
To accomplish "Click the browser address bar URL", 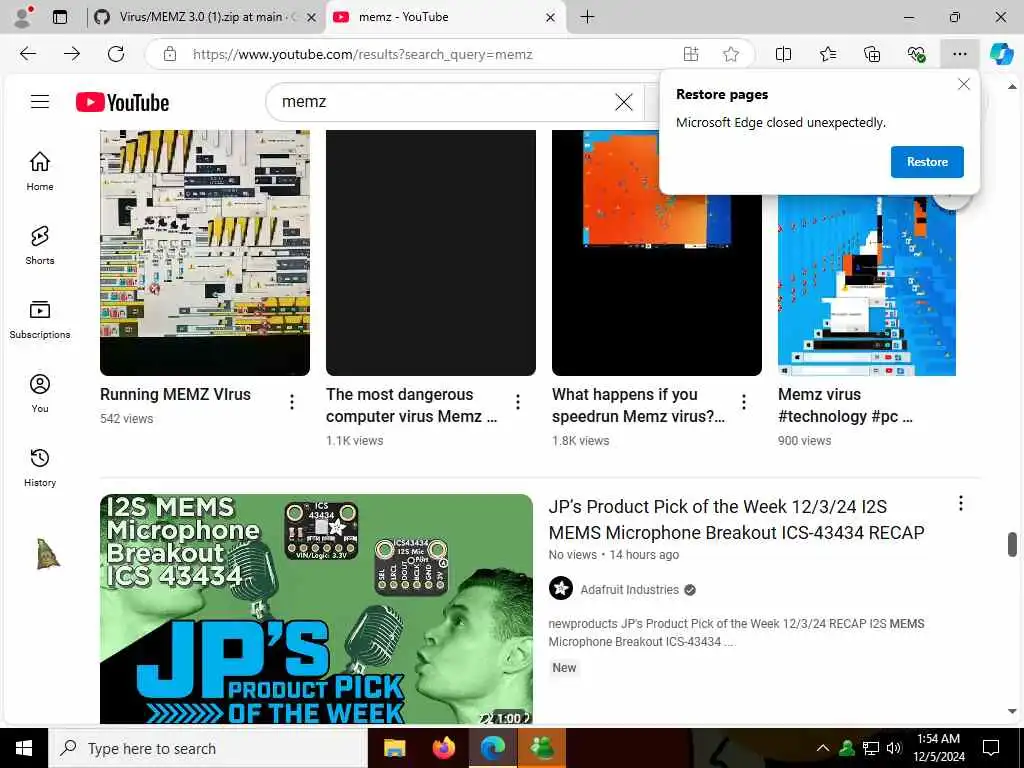I will pyautogui.click(x=362, y=54).
